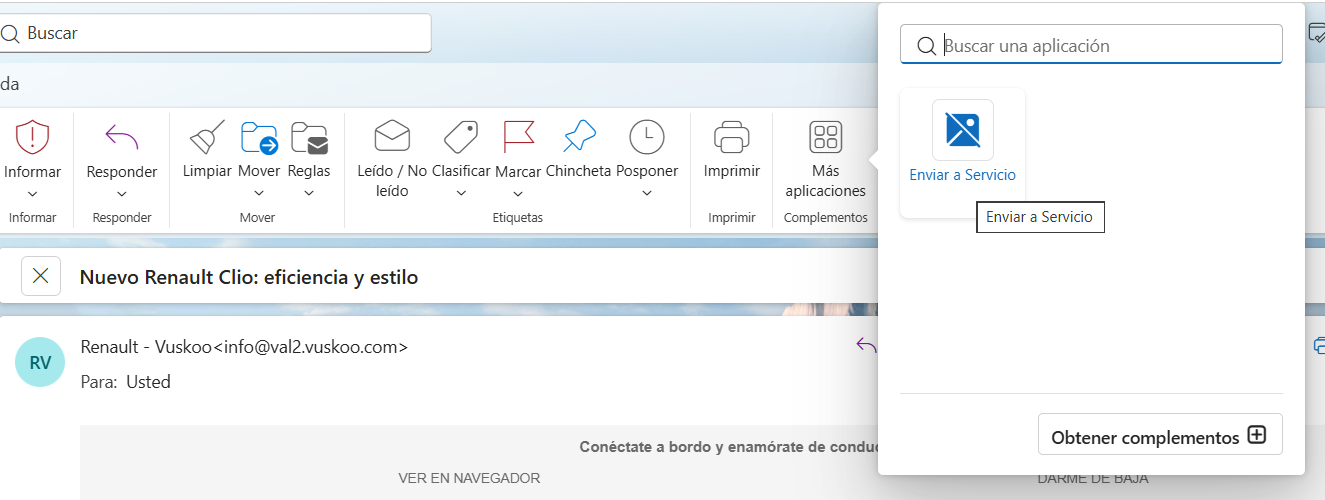
Task: Click the Informar shield icon
Action: coord(32,136)
